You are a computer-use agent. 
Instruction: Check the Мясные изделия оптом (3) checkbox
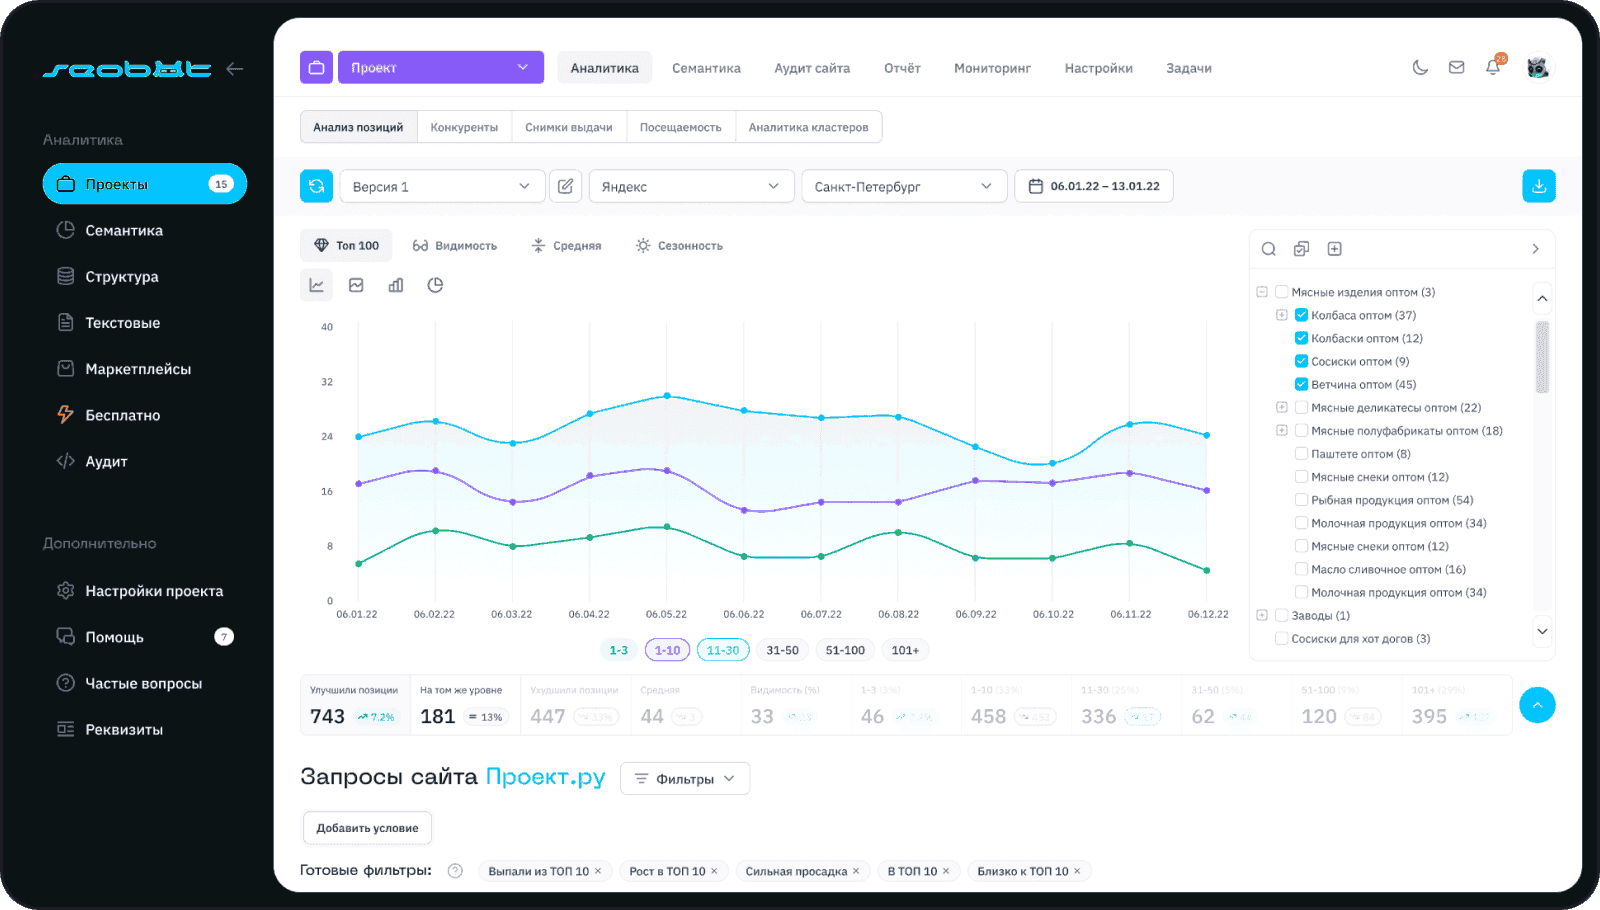pos(1281,292)
